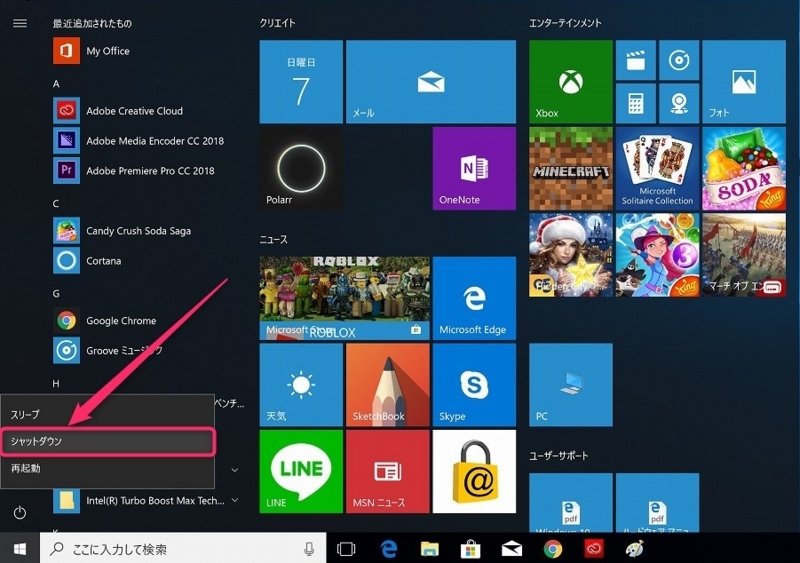Click the microphone icon in search box

point(309,549)
